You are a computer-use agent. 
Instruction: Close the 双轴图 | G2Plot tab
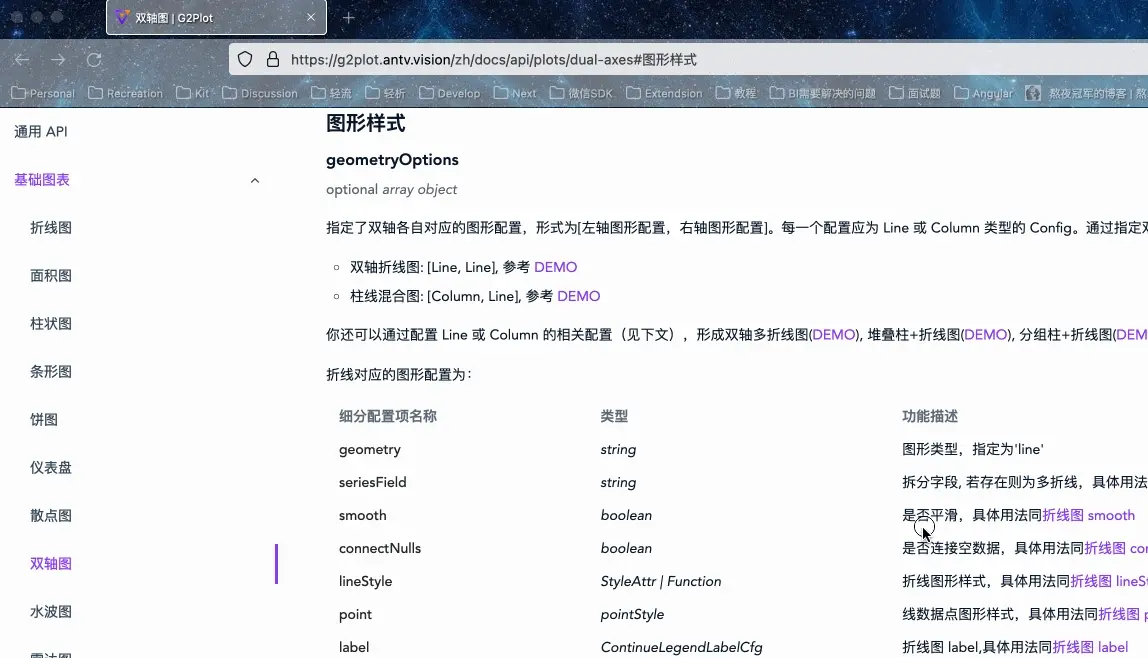[310, 18]
